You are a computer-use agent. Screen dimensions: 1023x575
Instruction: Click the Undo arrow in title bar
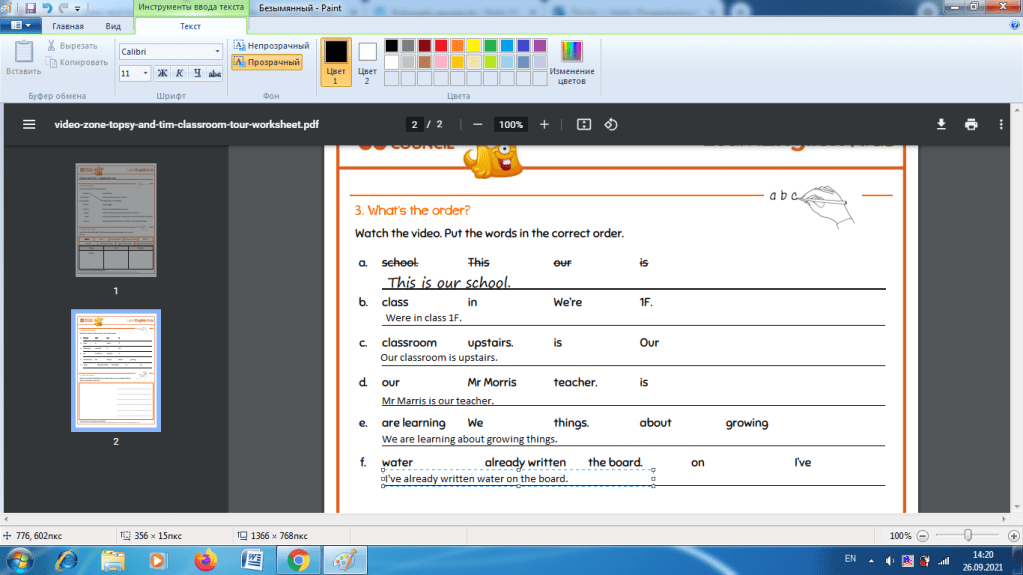(47, 7)
